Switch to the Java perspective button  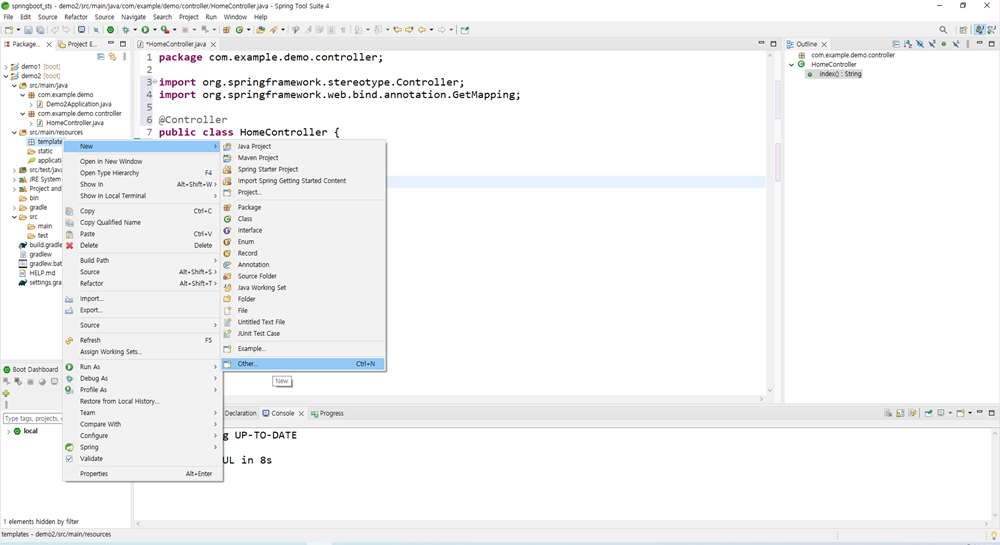[x=979, y=30]
